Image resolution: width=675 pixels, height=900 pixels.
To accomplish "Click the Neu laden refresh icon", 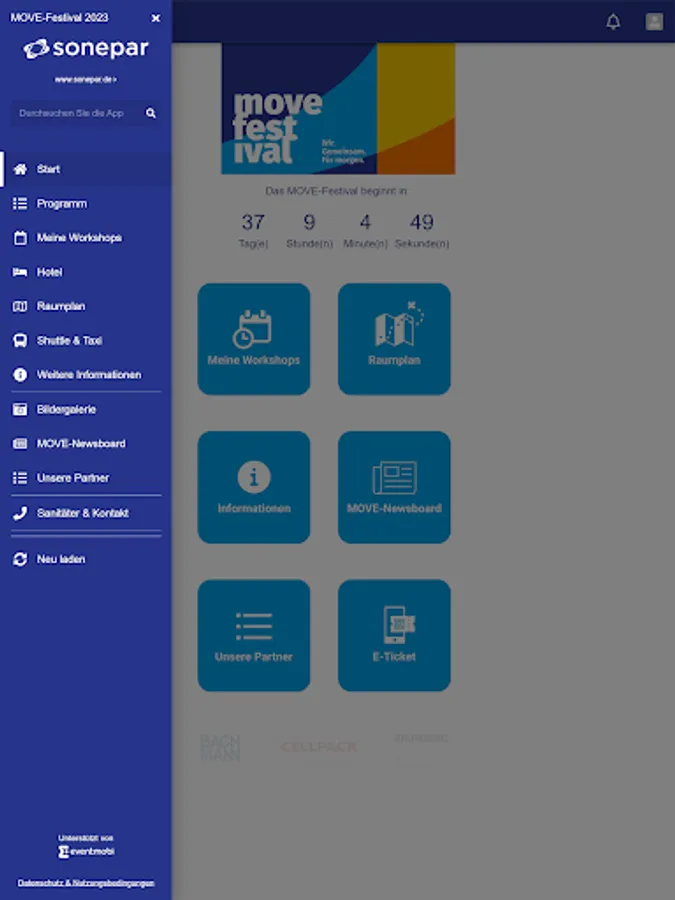I will pyautogui.click(x=20, y=559).
